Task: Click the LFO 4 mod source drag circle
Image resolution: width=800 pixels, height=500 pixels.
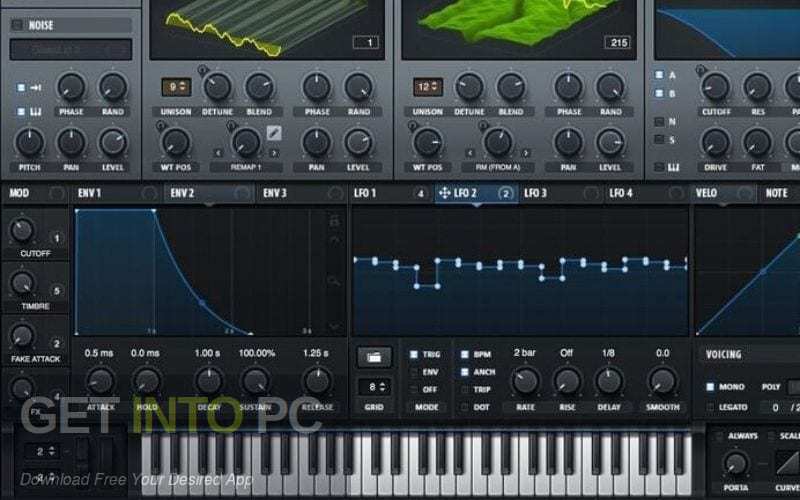Action: tap(676, 193)
